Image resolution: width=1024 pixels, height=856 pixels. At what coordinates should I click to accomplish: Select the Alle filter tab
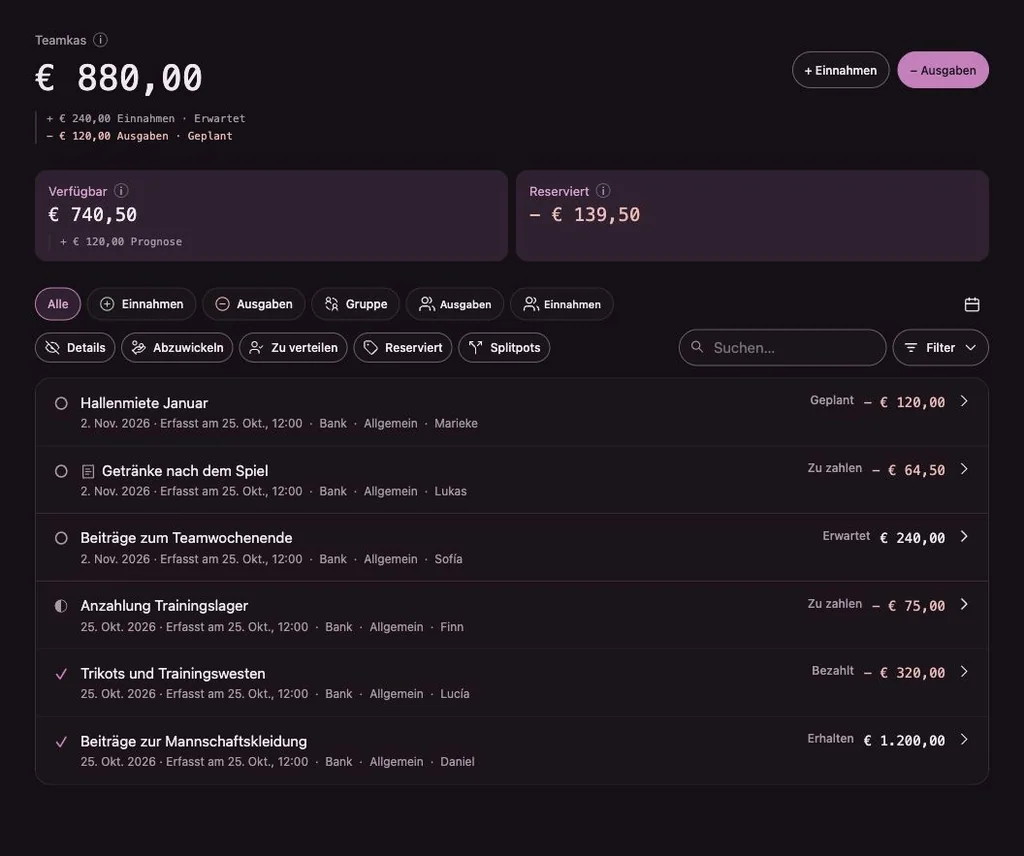click(57, 304)
